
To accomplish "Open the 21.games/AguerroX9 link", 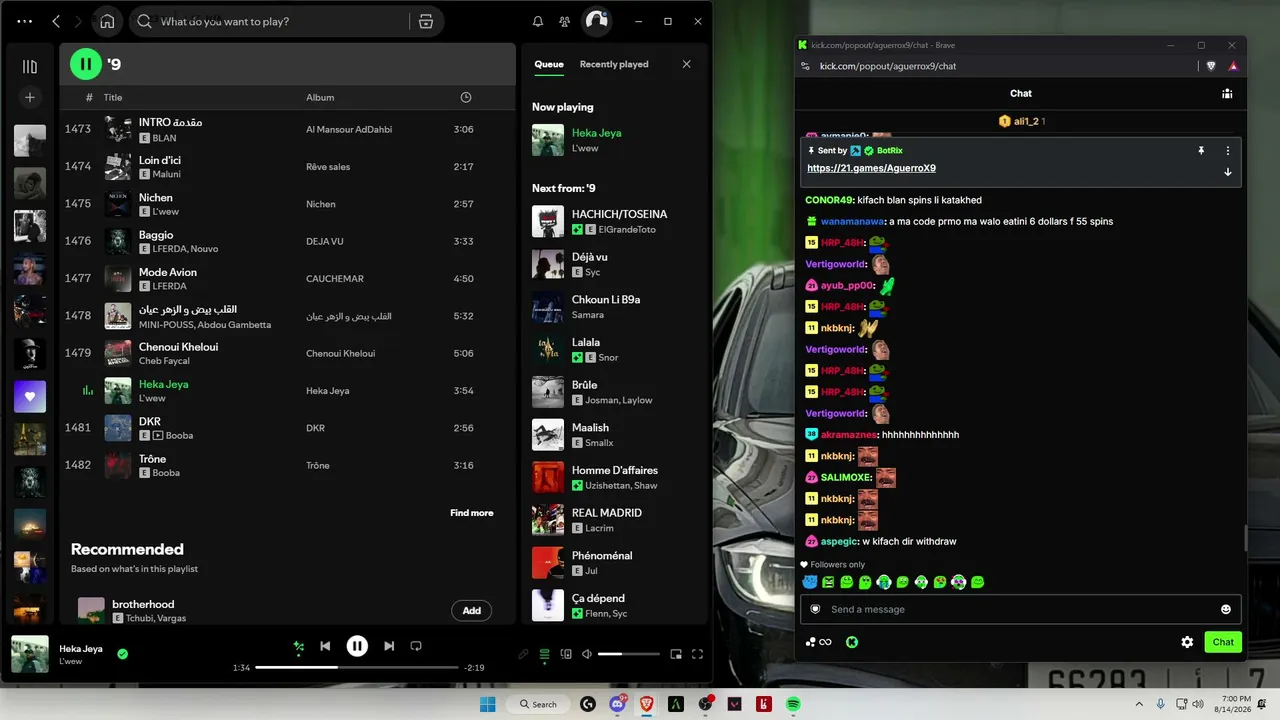I will 871,168.
